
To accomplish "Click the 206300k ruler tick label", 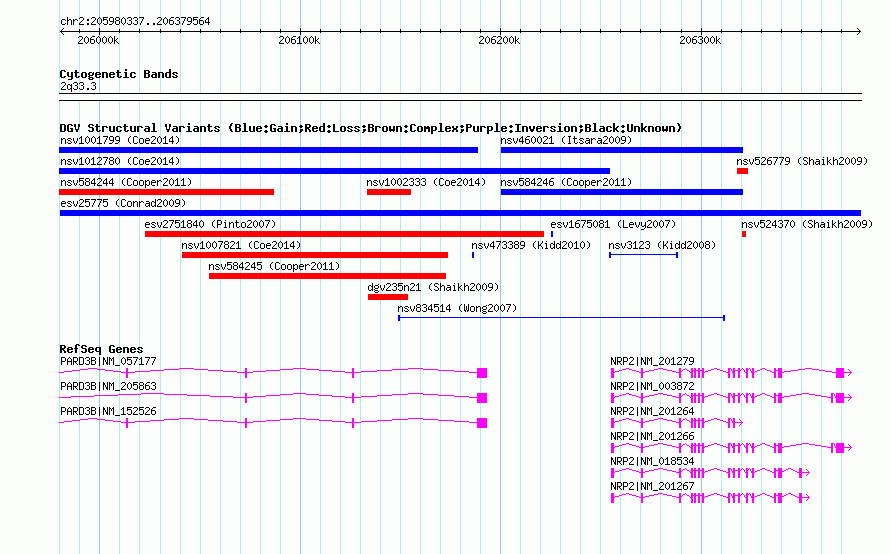I will [x=700, y=40].
